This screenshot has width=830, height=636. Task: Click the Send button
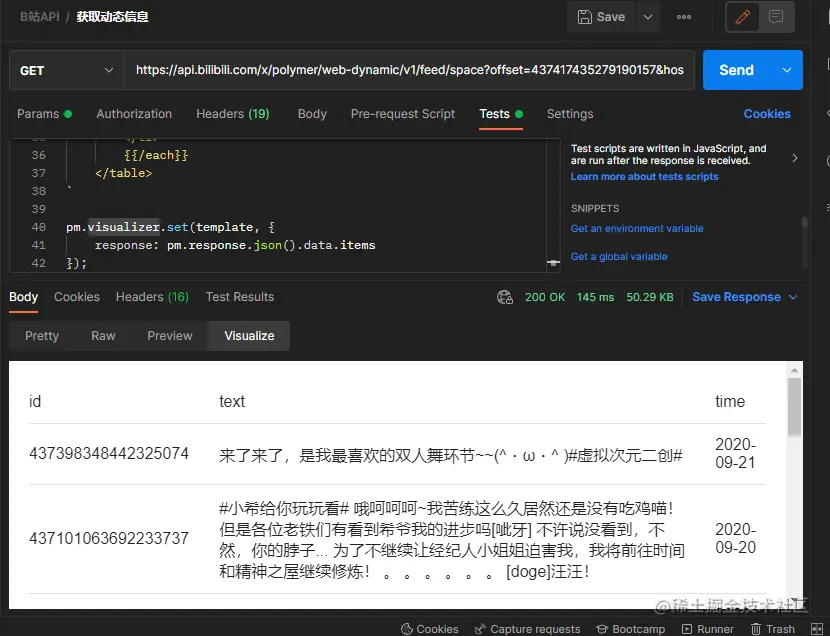coord(736,70)
